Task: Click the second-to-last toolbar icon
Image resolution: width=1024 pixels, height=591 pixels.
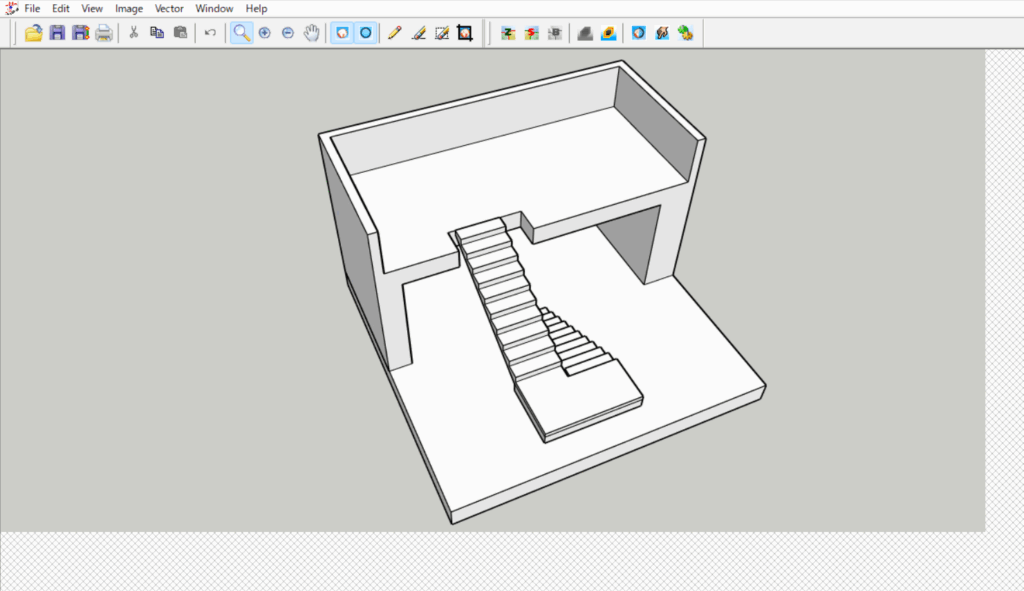Action: click(x=662, y=33)
